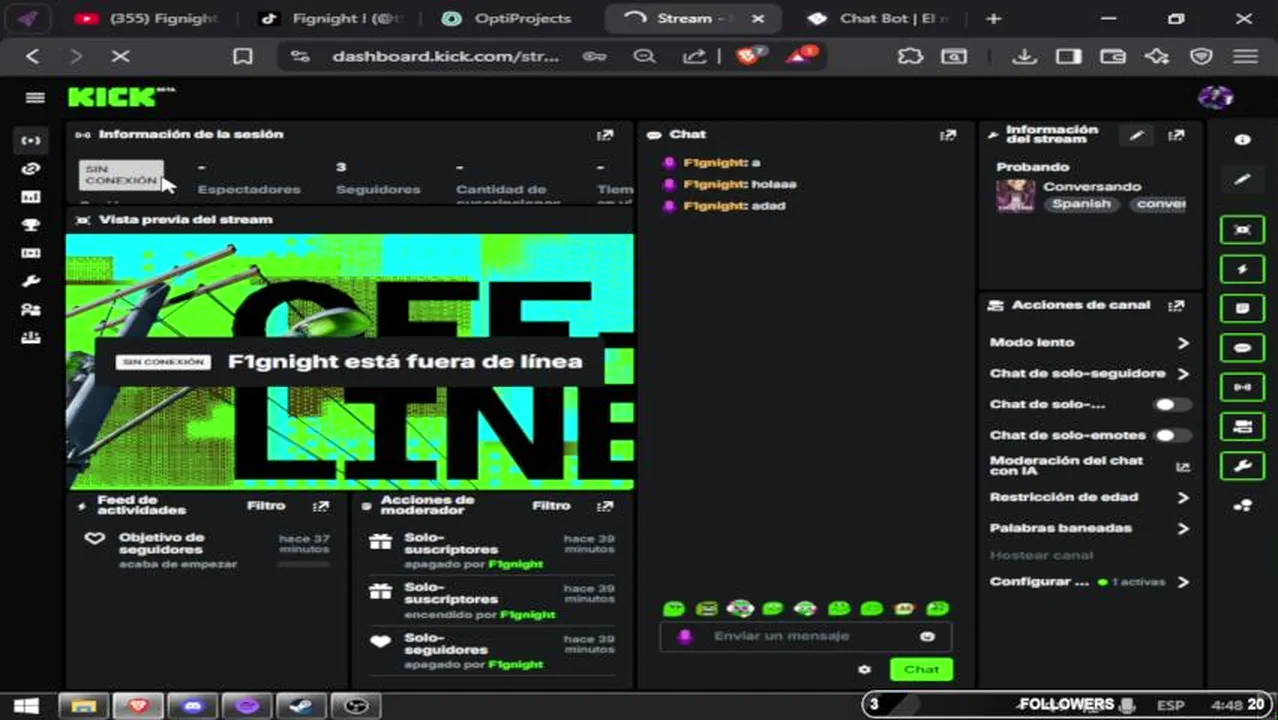Switch to the TikTok Figniight tab
The image size is (1278, 720).
(x=334, y=18)
